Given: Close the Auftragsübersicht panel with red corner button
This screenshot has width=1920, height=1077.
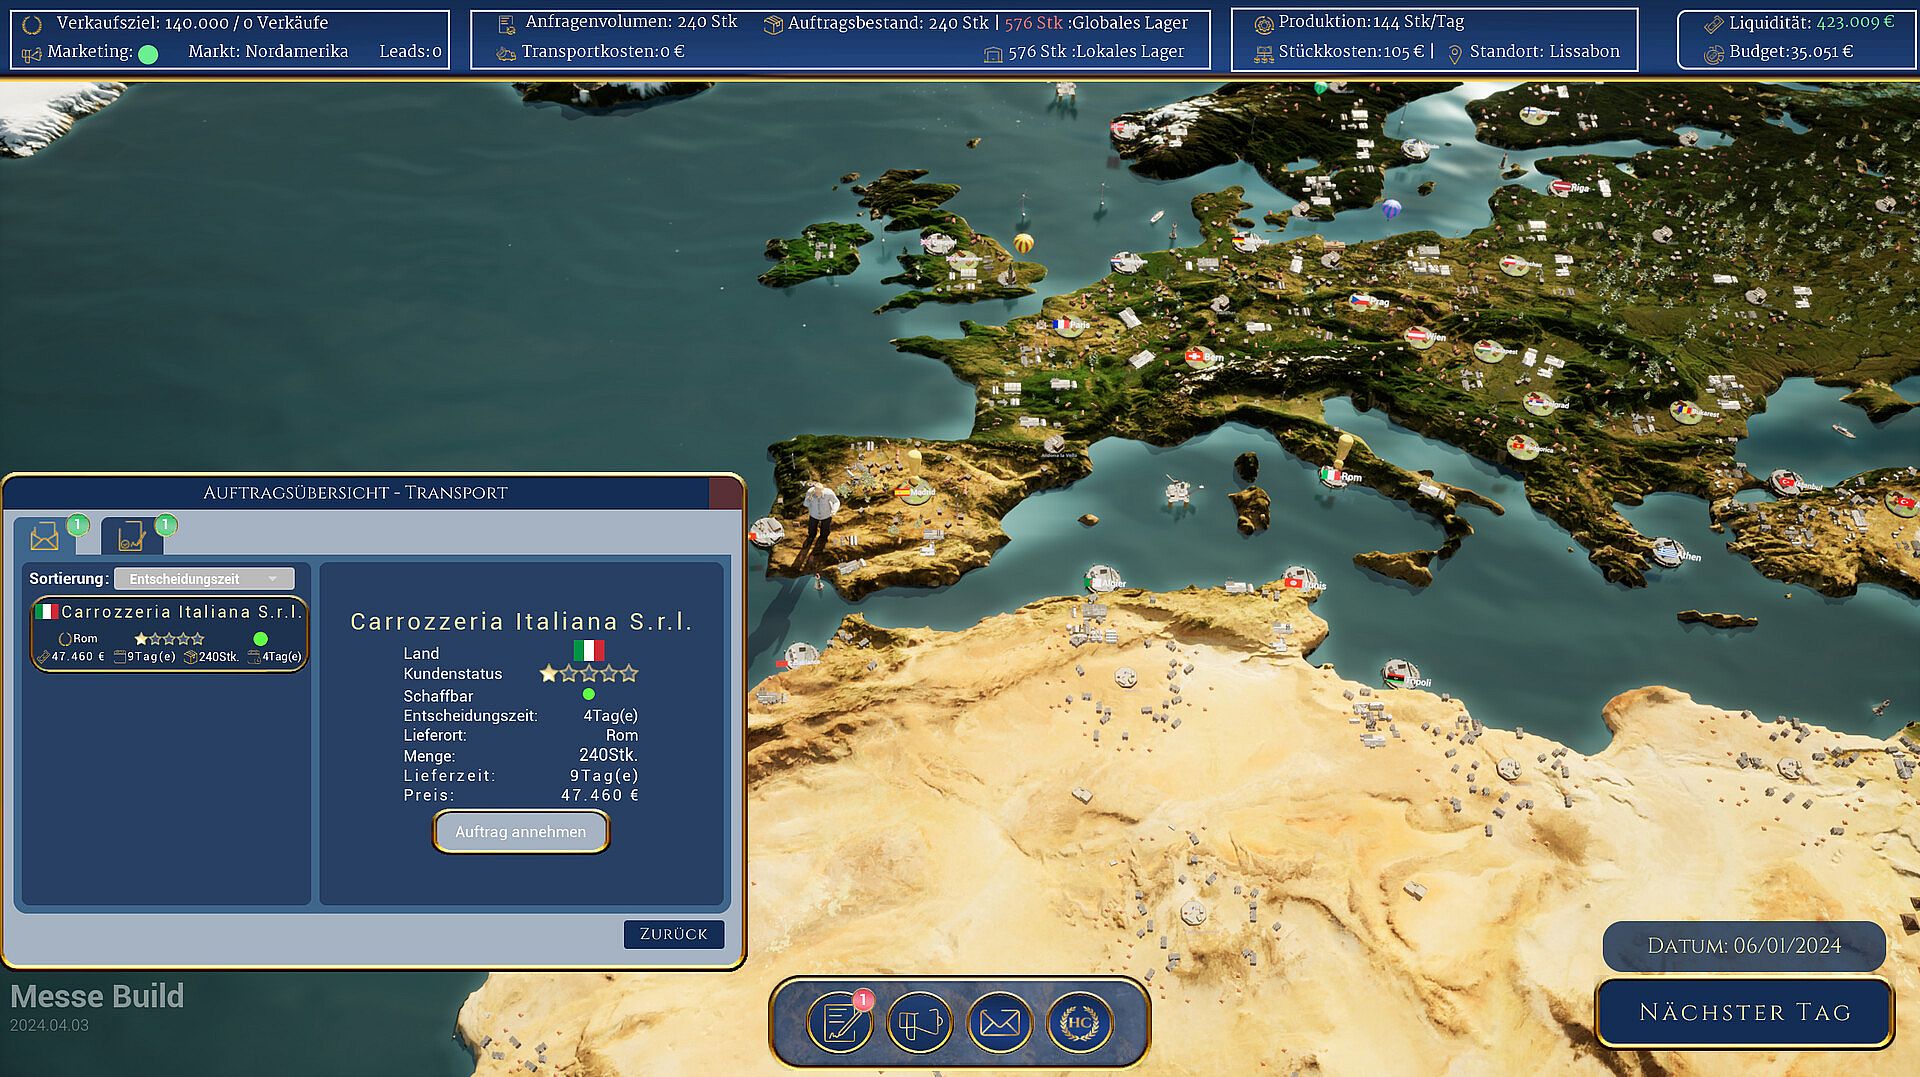Looking at the screenshot, I should click(724, 492).
